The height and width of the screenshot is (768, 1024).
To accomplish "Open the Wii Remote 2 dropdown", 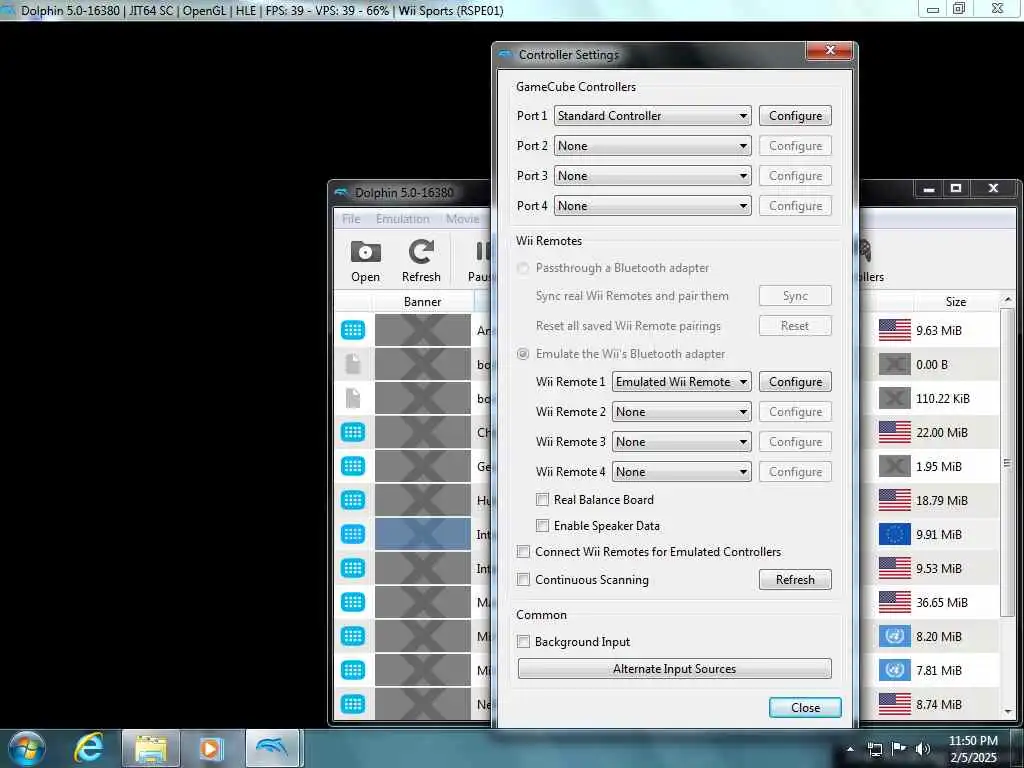I will [681, 411].
